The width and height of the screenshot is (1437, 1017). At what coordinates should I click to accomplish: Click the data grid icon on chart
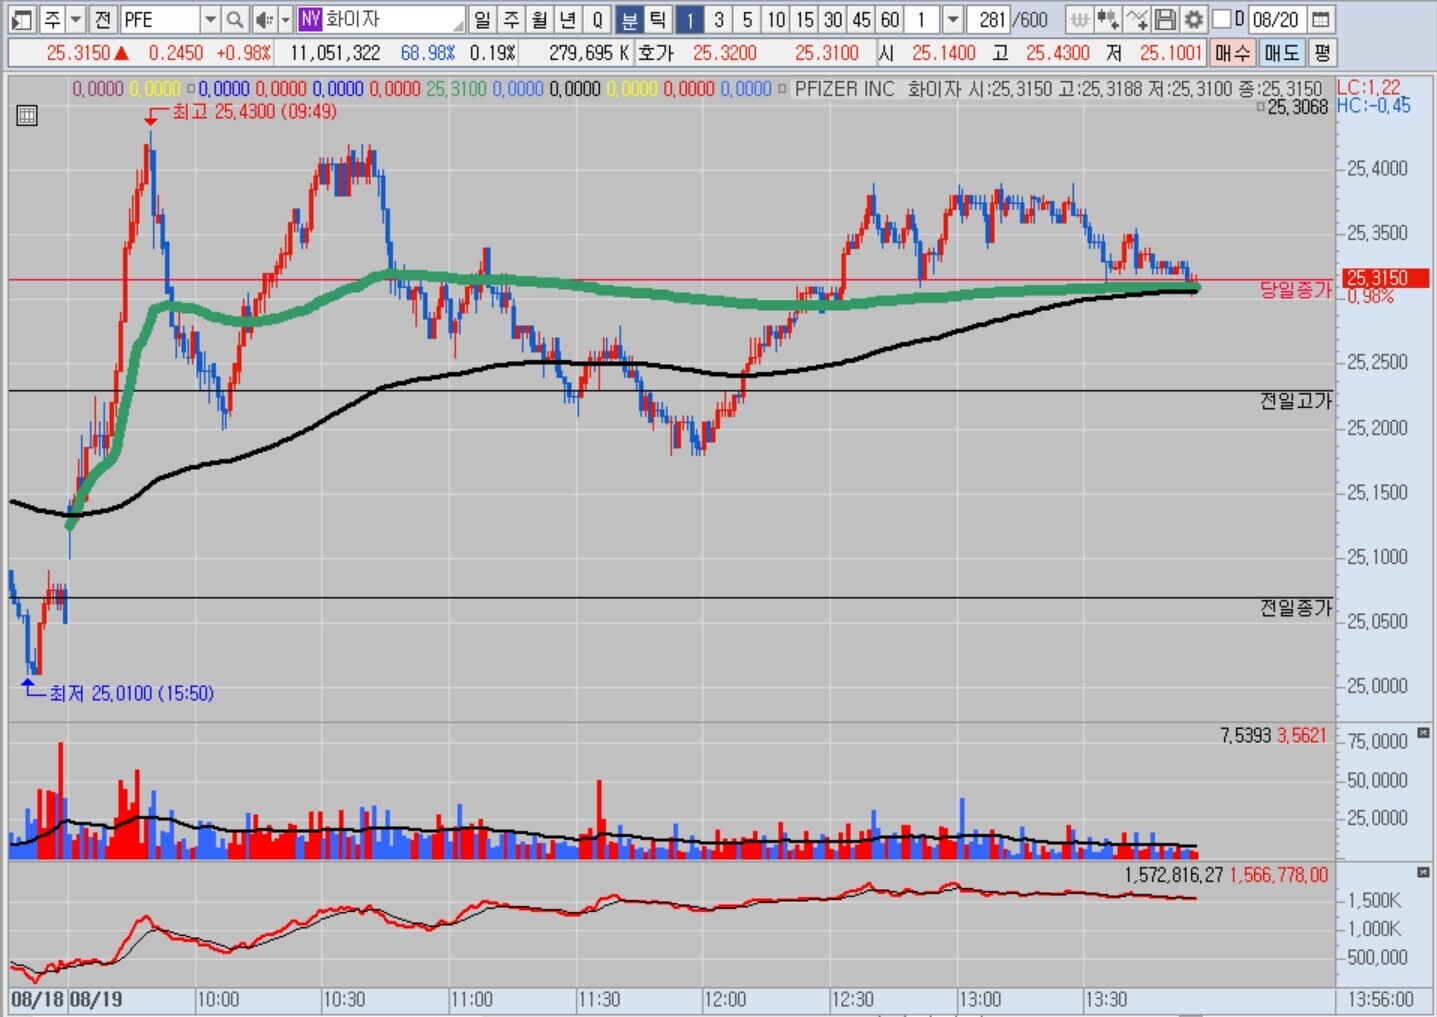pyautogui.click(x=27, y=116)
